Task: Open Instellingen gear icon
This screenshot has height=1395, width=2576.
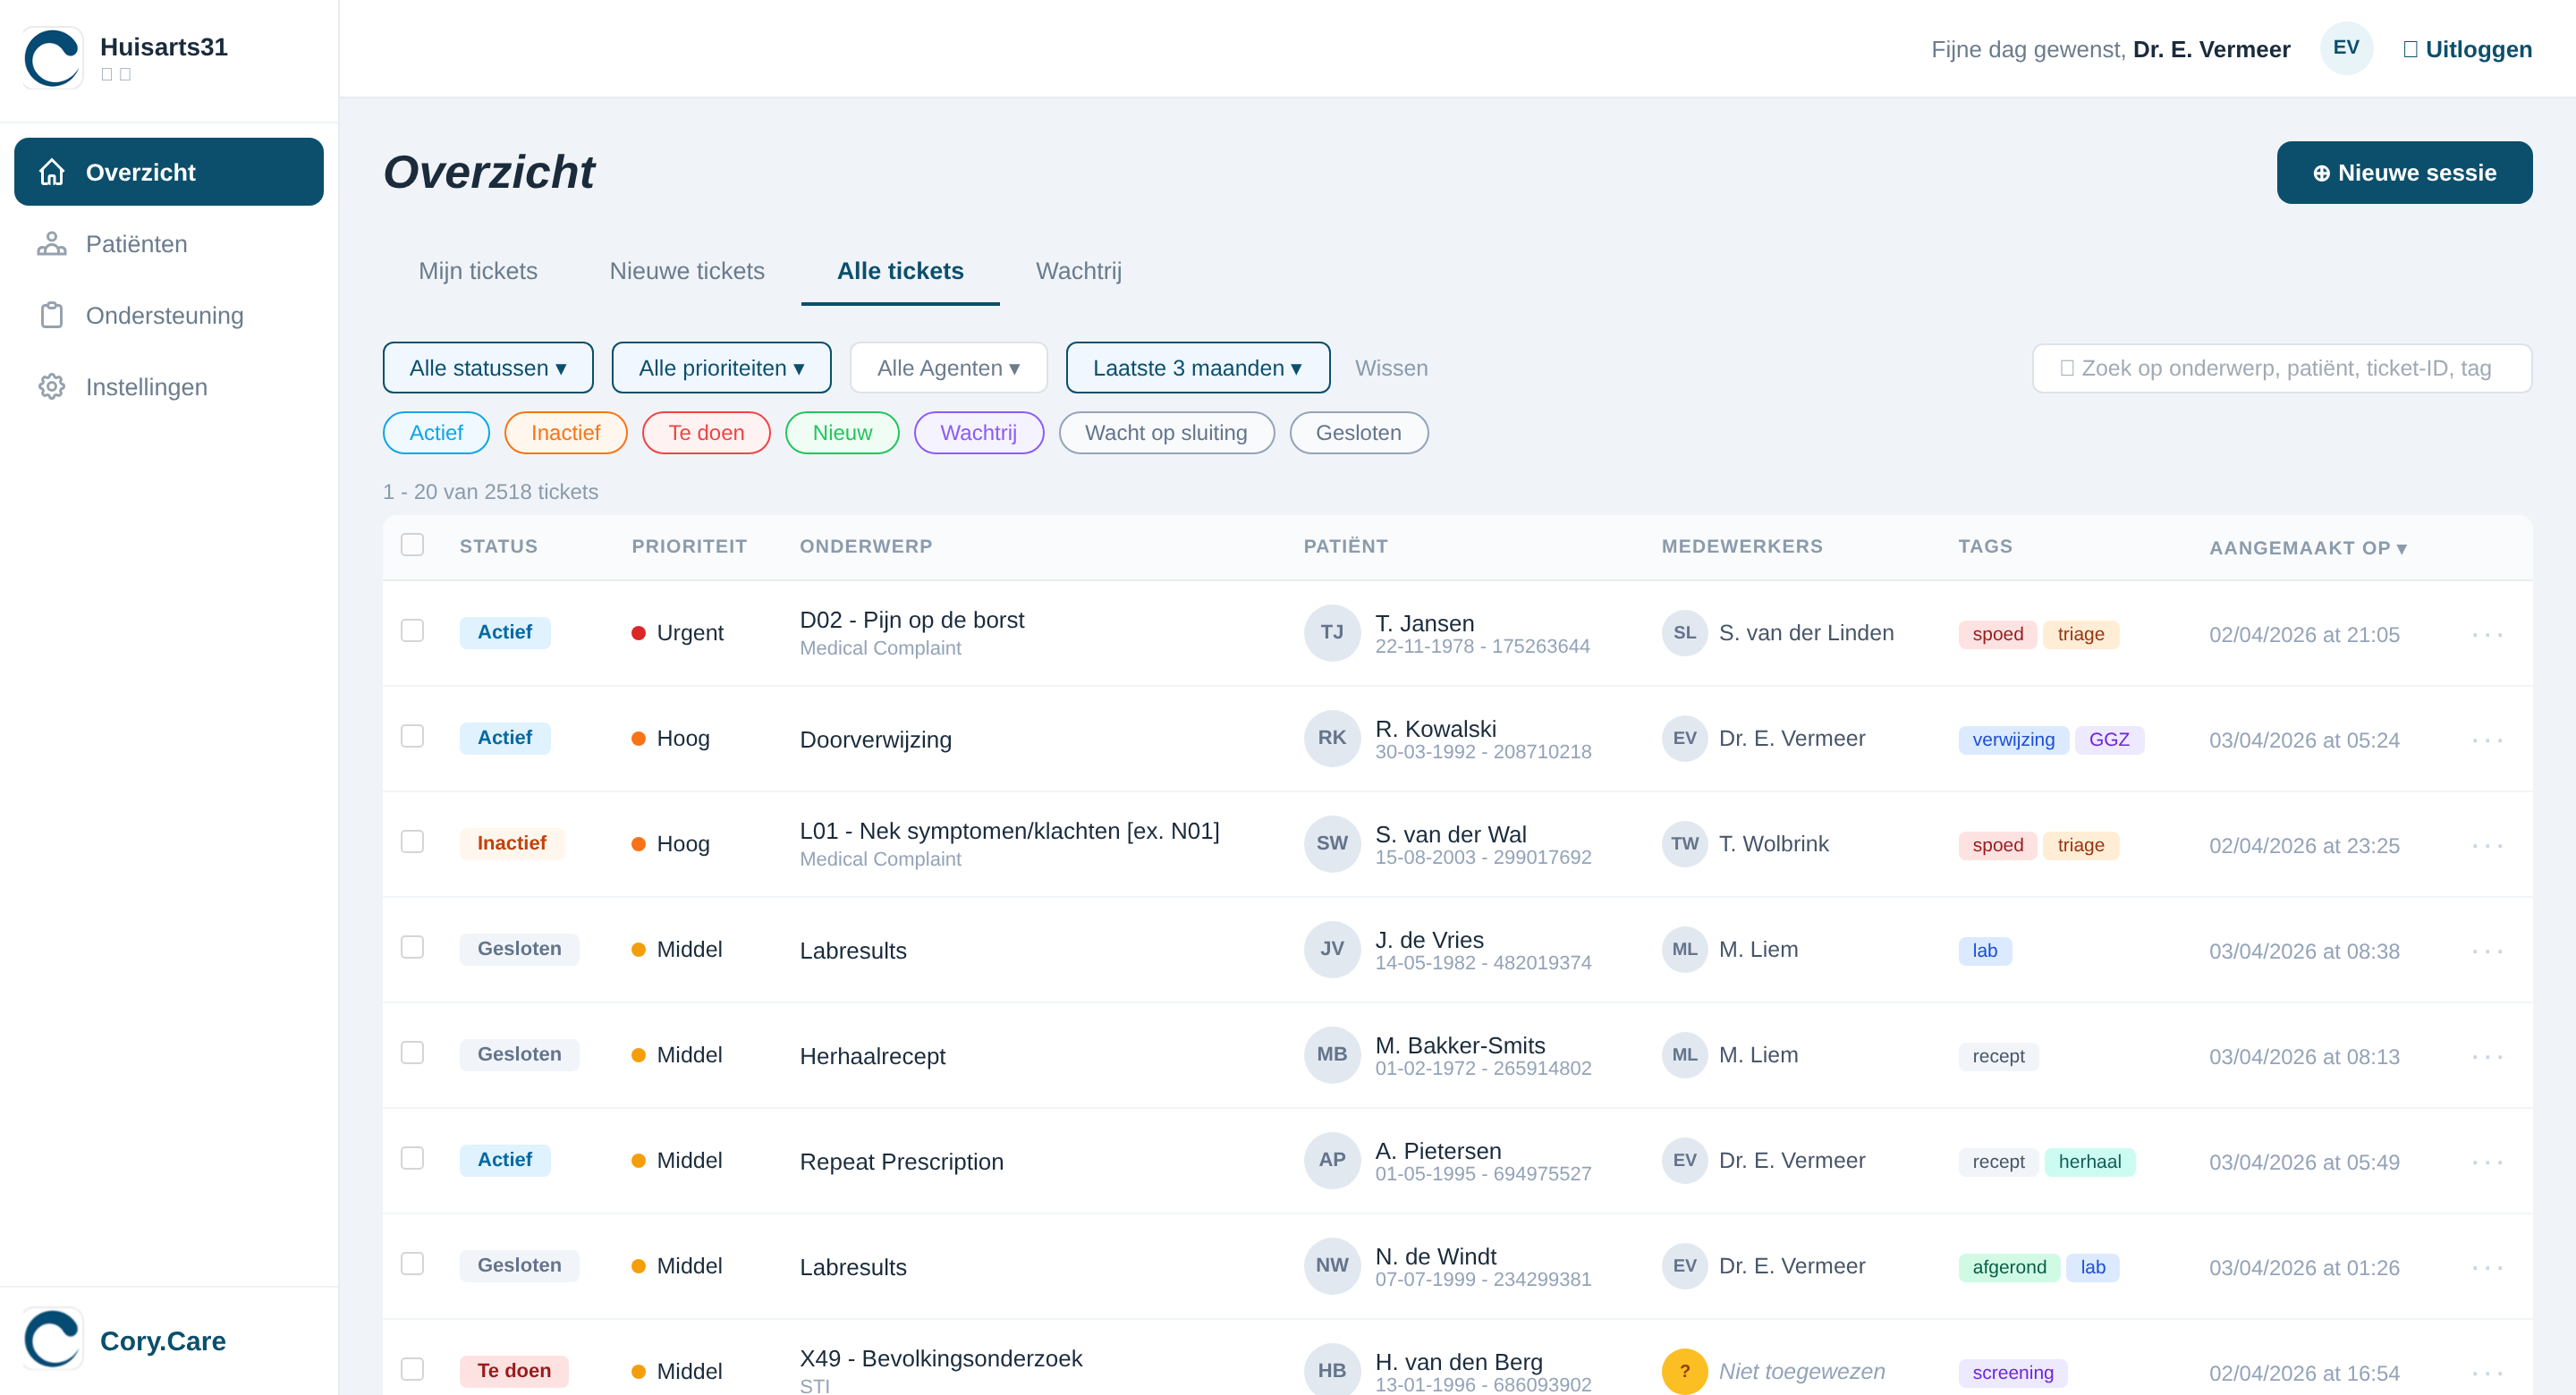Action: click(52, 387)
